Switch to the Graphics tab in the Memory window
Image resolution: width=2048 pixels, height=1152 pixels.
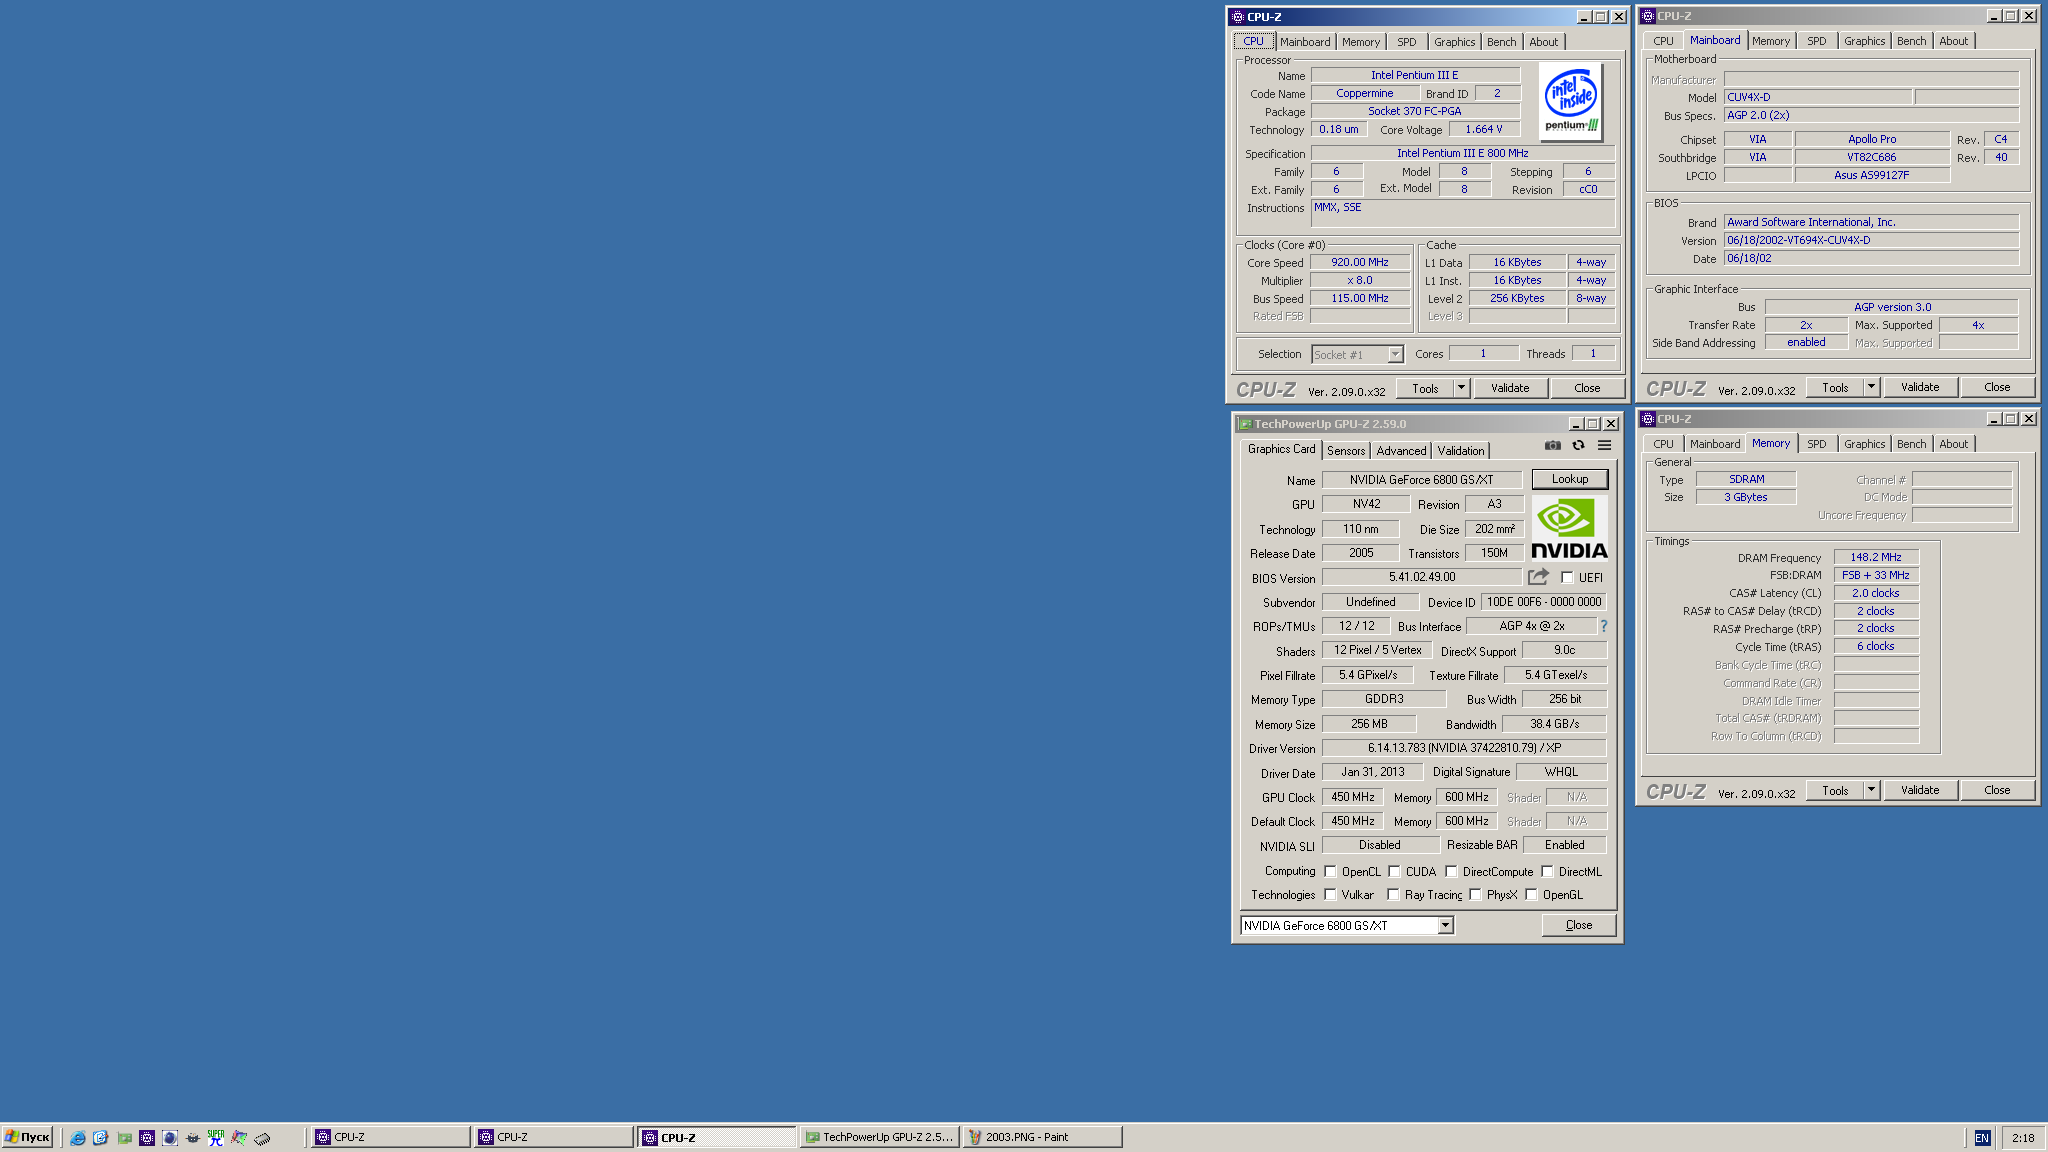pyautogui.click(x=1864, y=444)
